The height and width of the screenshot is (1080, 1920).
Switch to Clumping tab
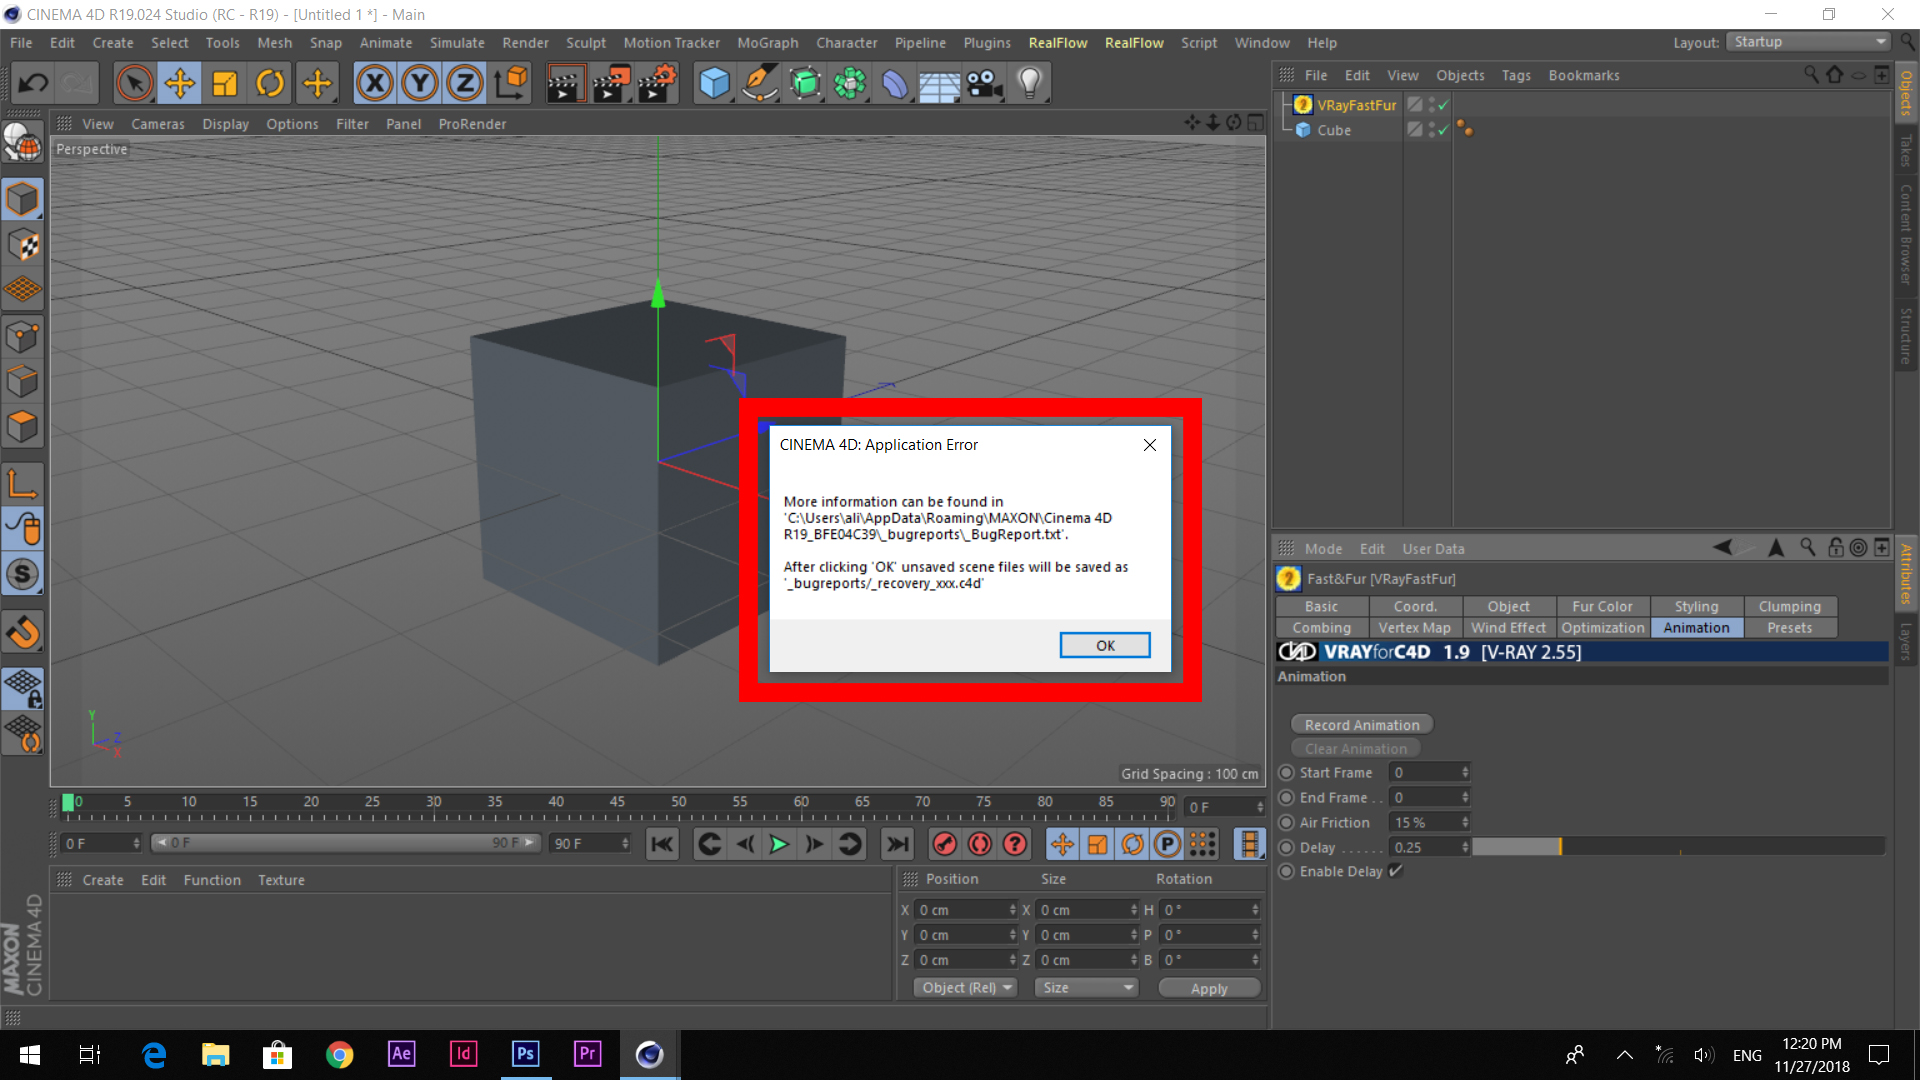(x=1789, y=606)
